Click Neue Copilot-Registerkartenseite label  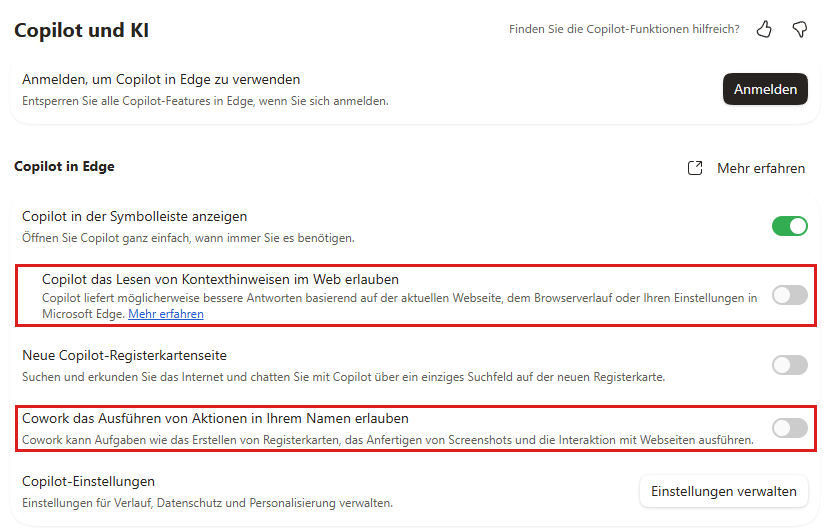coord(124,355)
